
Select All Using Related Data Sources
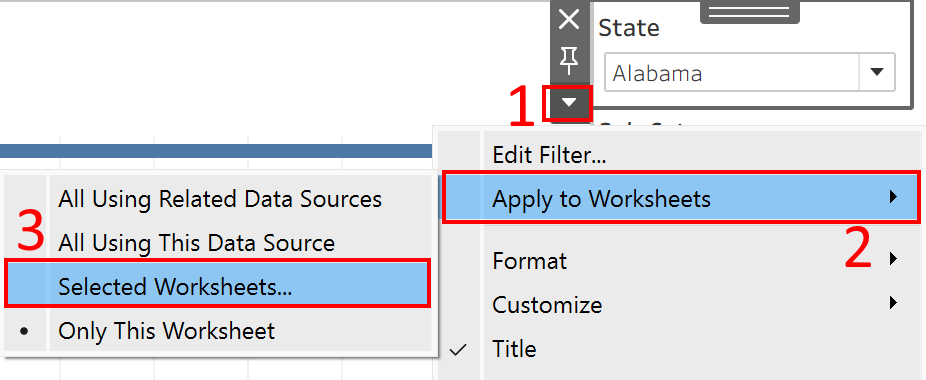click(219, 199)
